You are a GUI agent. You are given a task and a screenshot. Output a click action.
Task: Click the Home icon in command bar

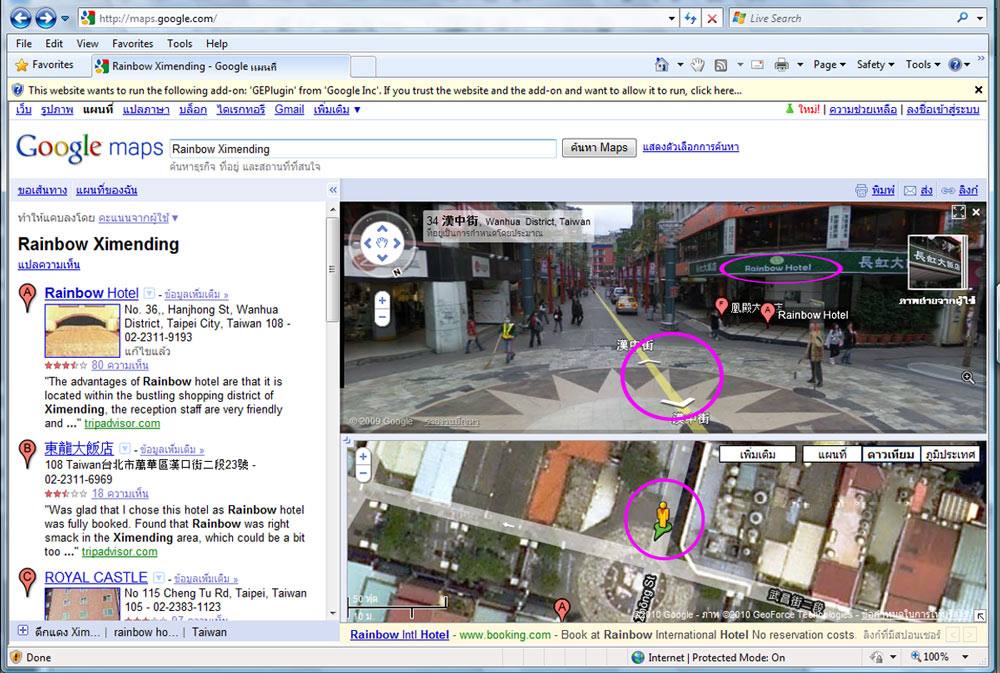[662, 64]
